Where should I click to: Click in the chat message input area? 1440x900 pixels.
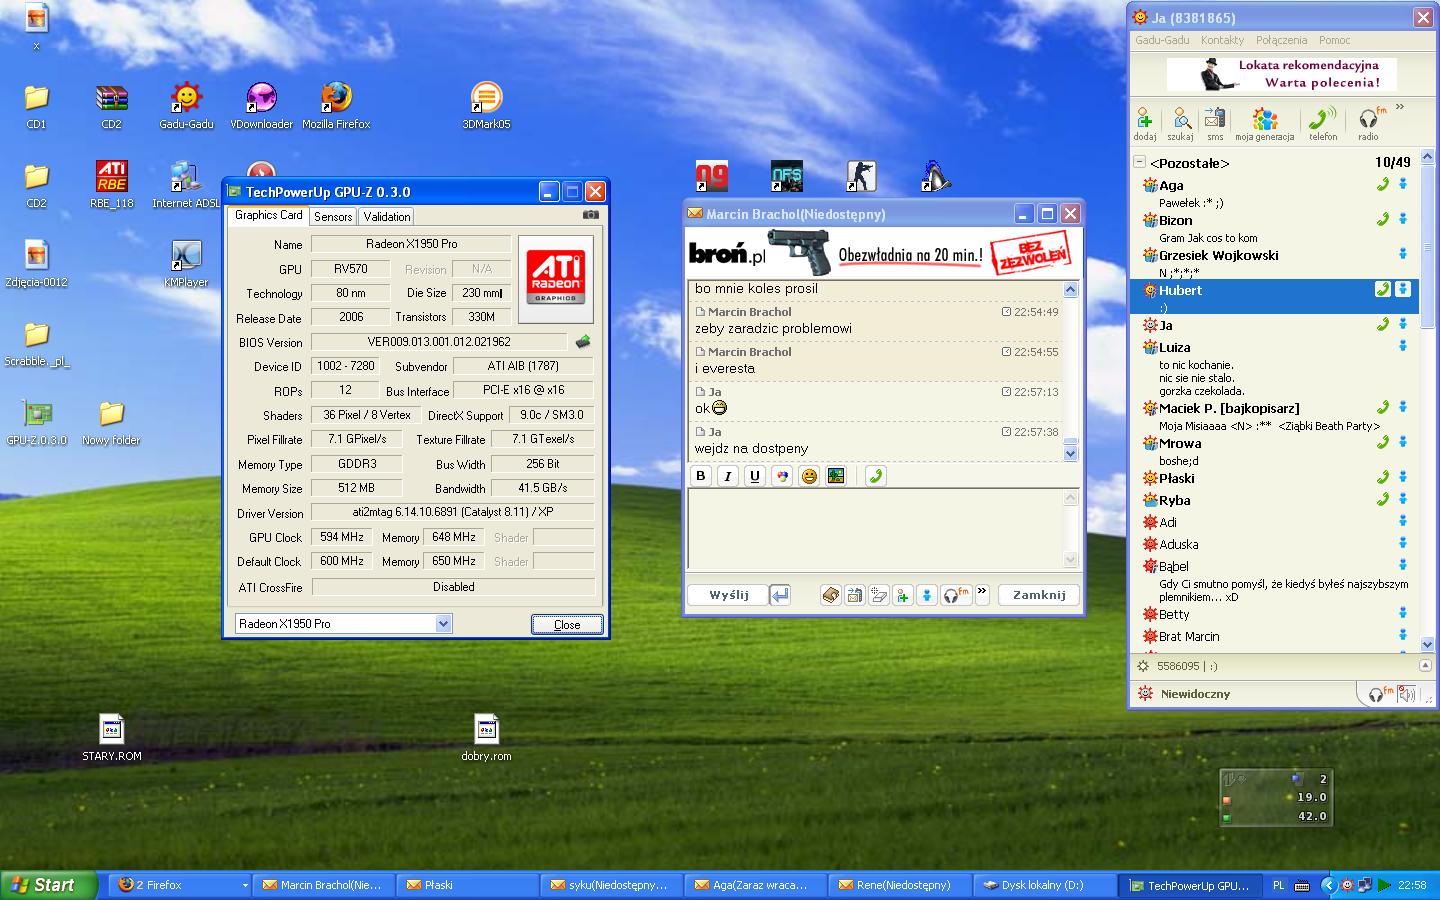click(875, 528)
